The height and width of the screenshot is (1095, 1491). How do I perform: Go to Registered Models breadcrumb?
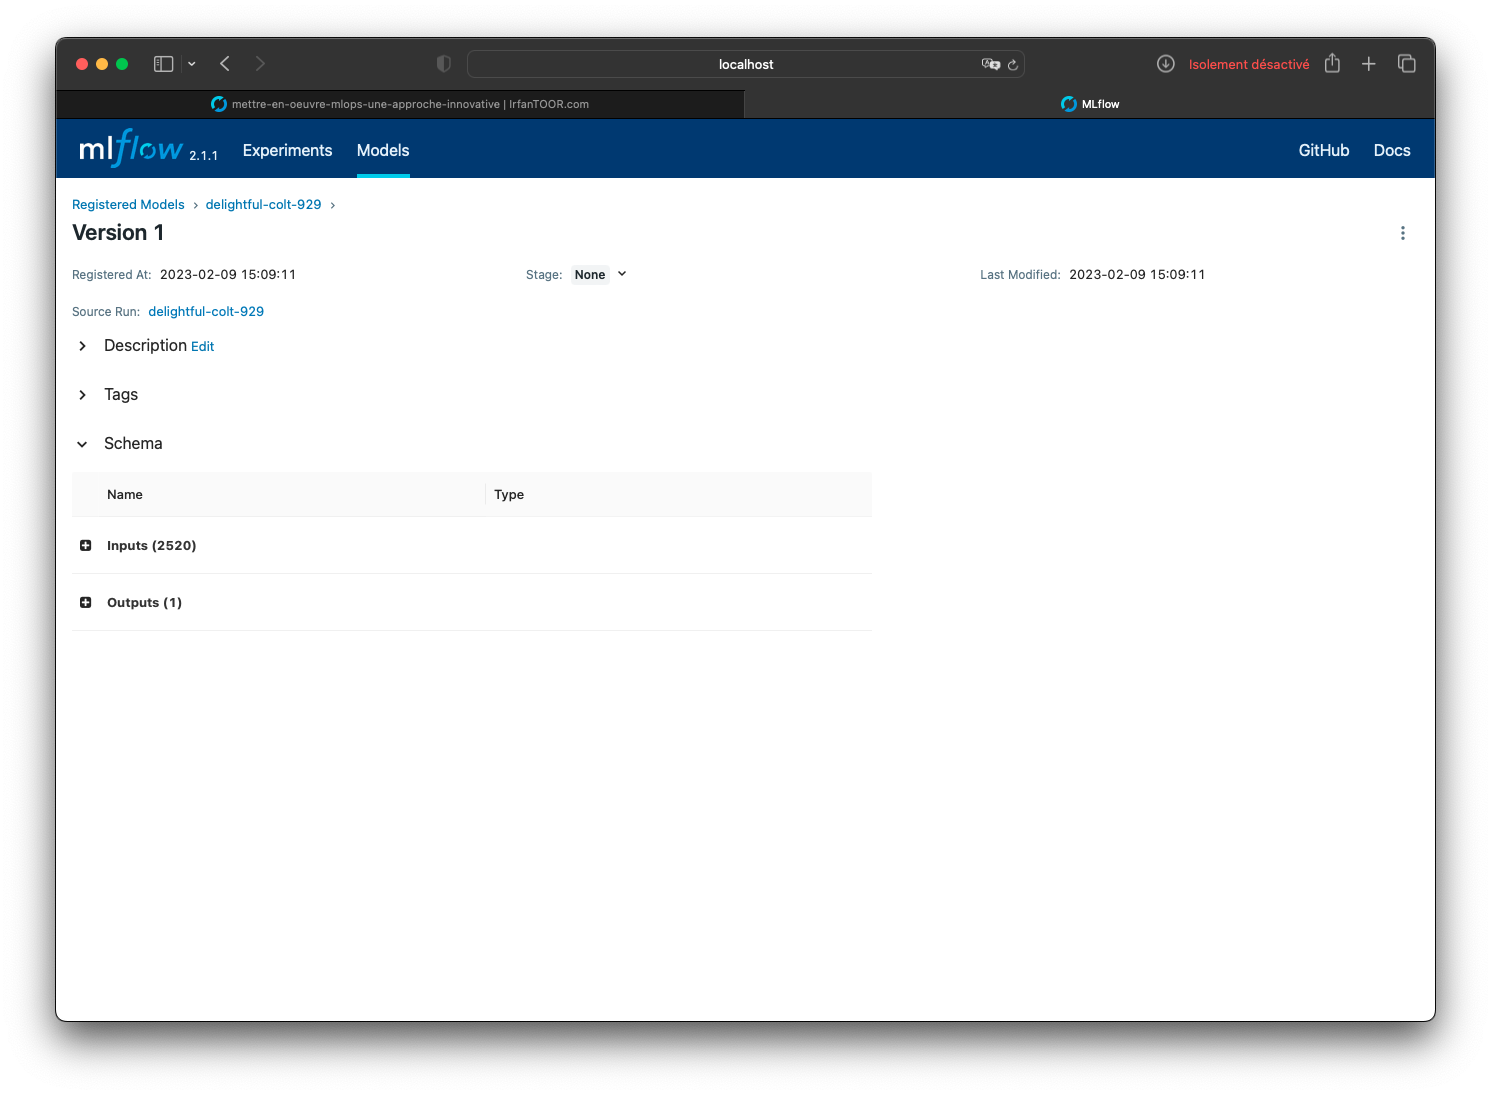pos(128,204)
